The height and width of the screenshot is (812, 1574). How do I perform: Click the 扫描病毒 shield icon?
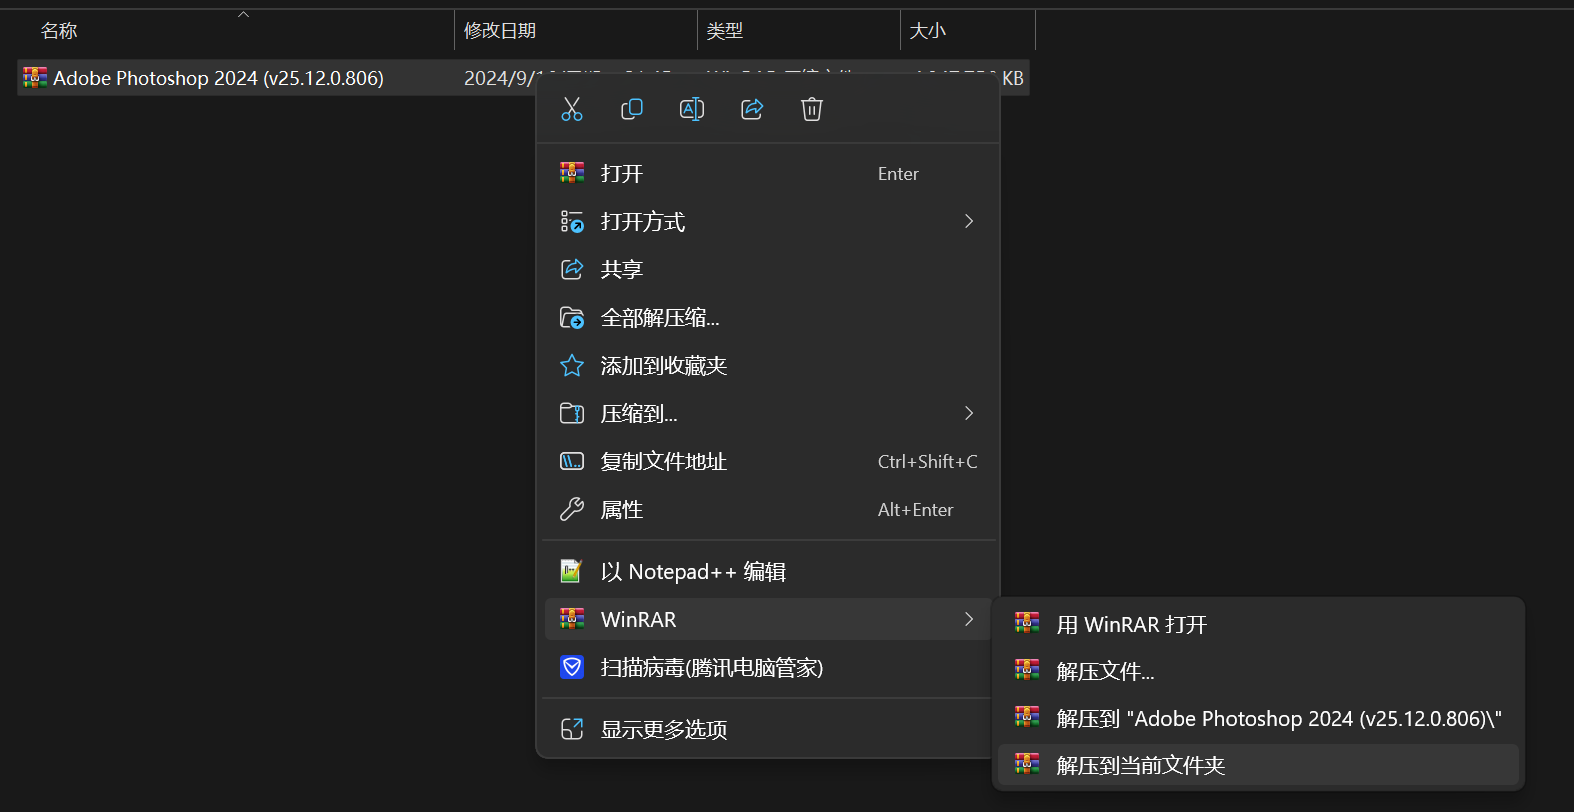click(572, 667)
